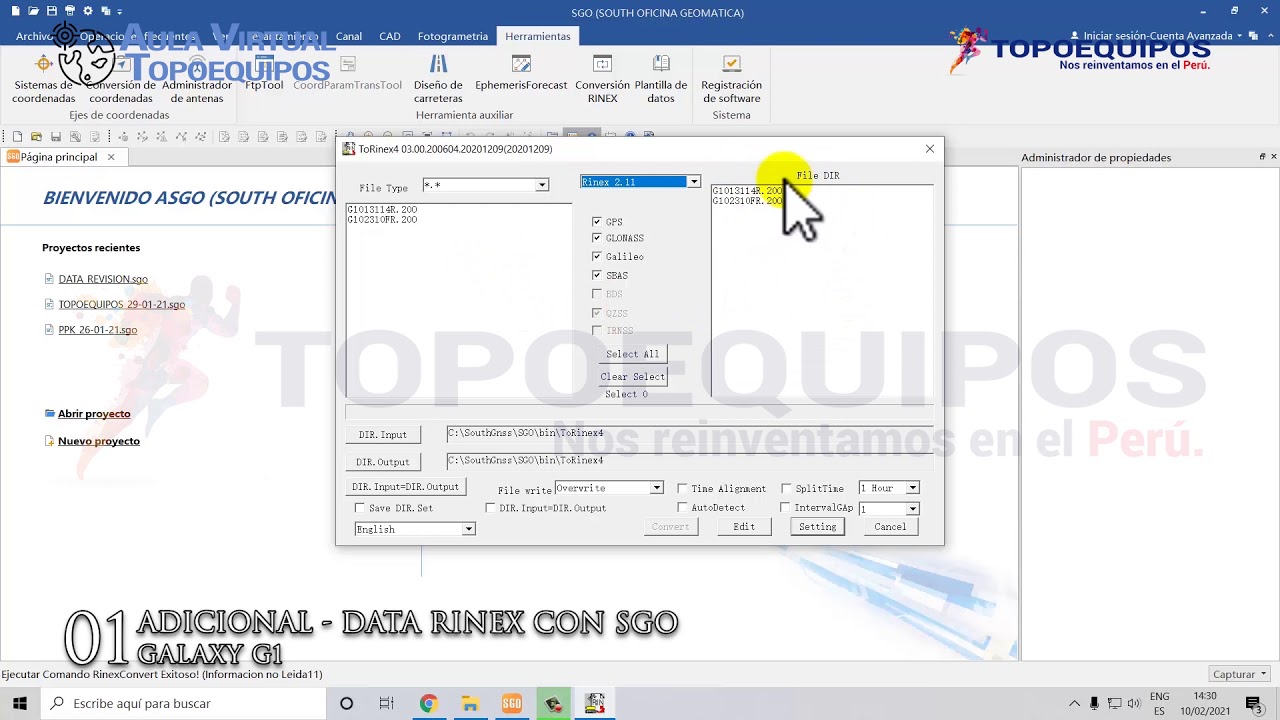Image resolution: width=1280 pixels, height=720 pixels.
Task: Click new document icon in secondary toolbar
Action: pyautogui.click(x=17, y=137)
